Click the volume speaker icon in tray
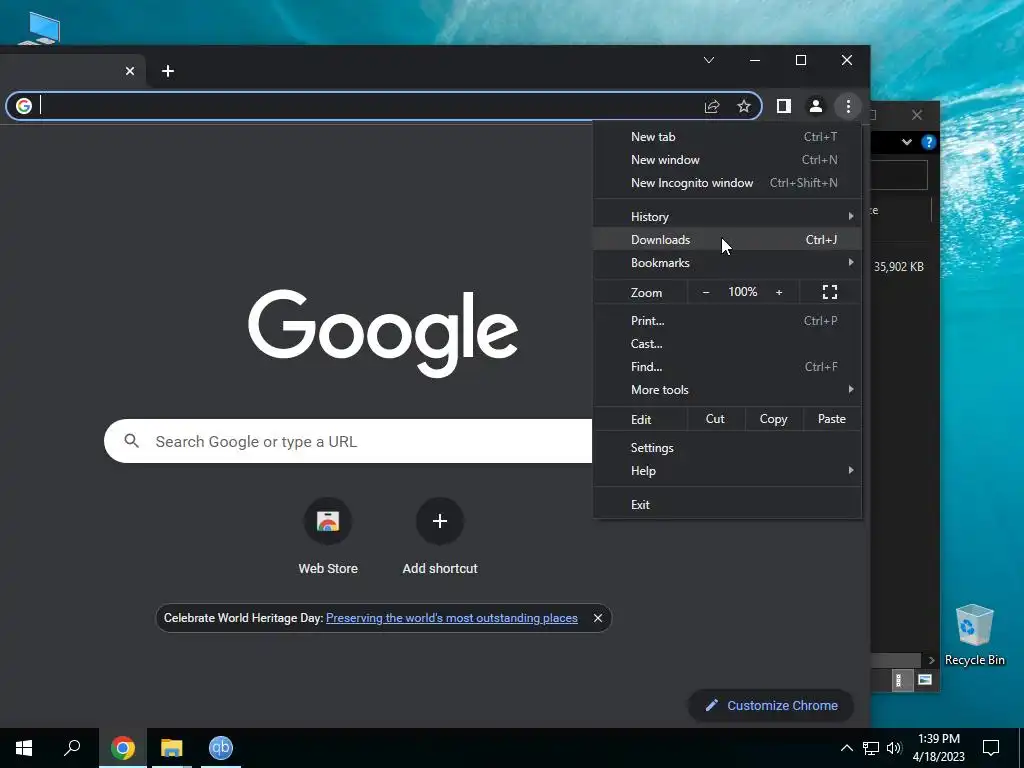 pos(894,748)
